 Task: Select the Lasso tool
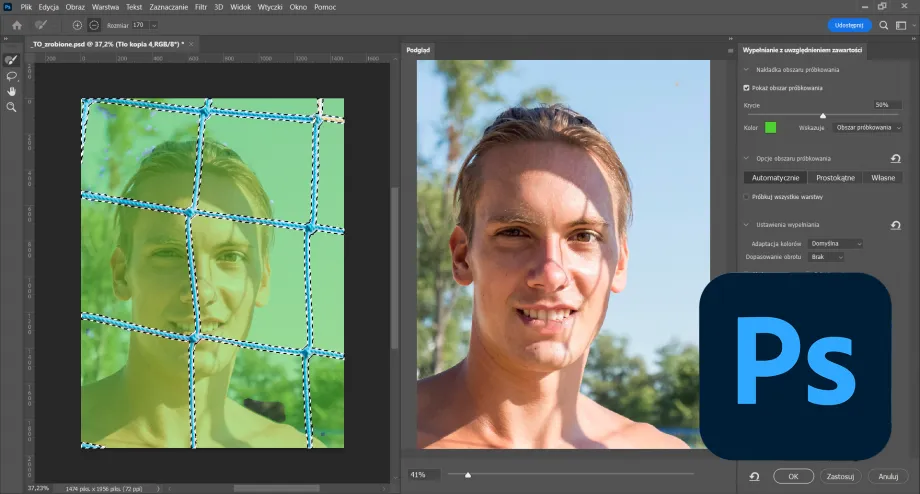click(12, 76)
